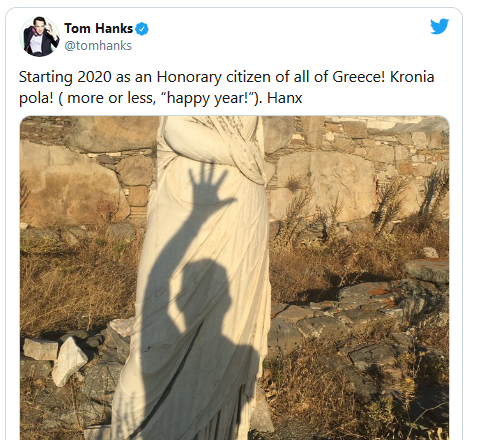
Task: Select the word "Greece!" in the tweet
Action: 359,77
